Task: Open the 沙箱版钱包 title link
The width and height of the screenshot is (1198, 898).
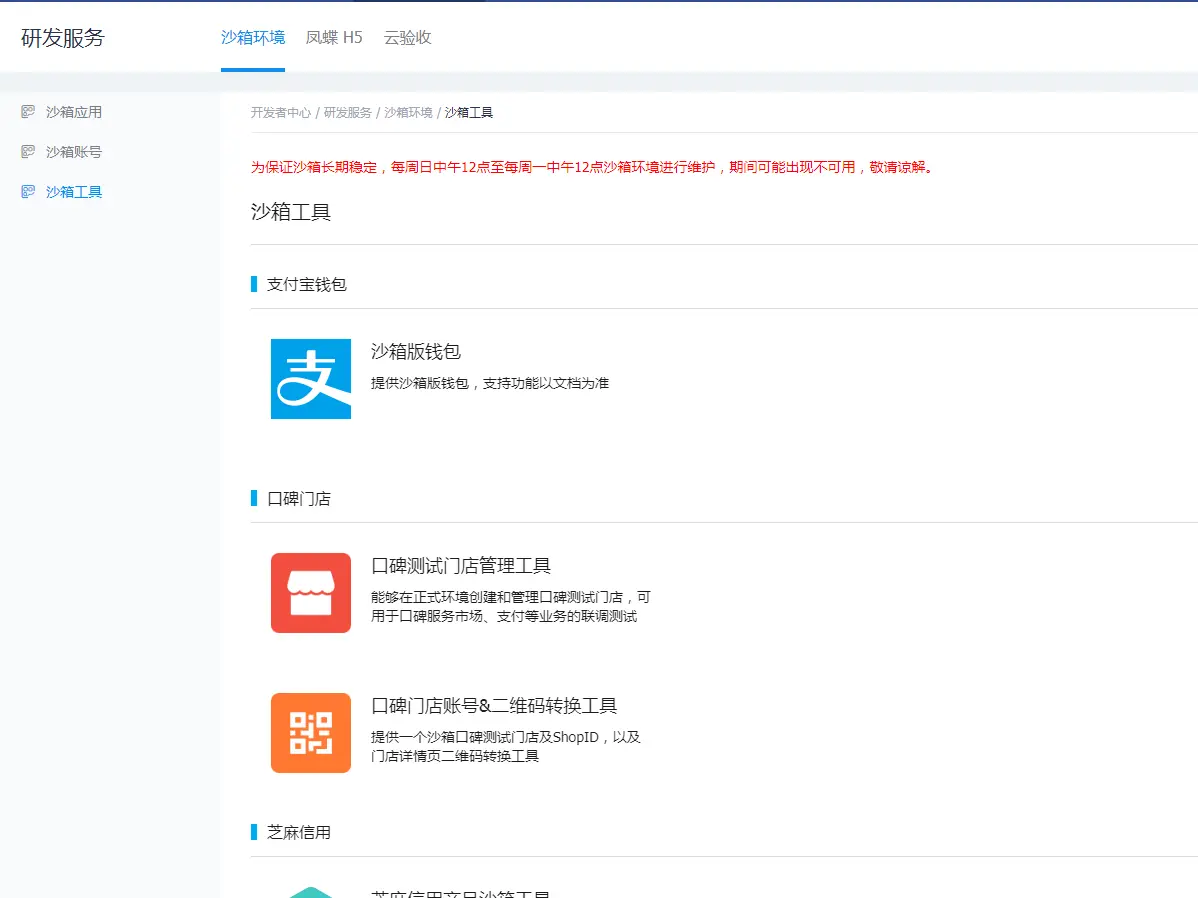Action: click(x=416, y=352)
